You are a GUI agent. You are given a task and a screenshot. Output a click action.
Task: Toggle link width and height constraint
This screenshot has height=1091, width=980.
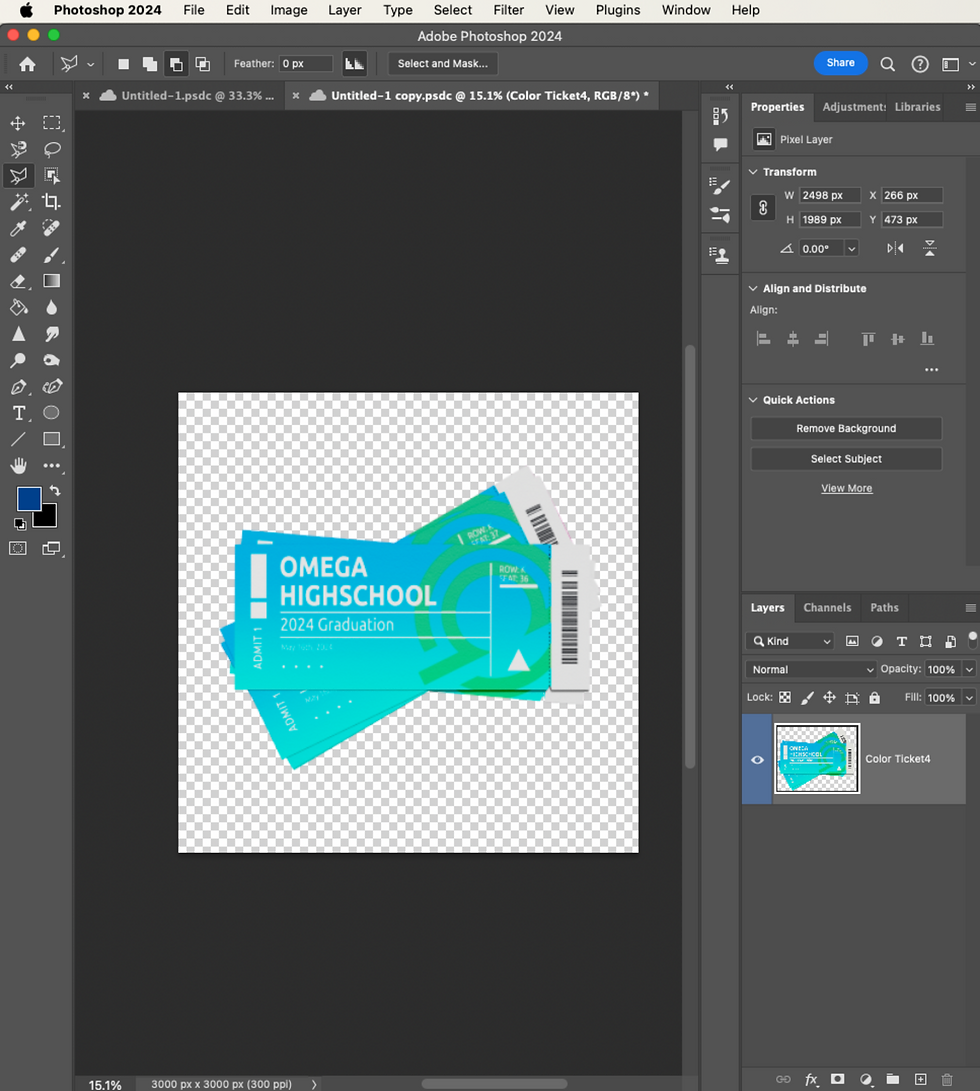[x=763, y=207]
